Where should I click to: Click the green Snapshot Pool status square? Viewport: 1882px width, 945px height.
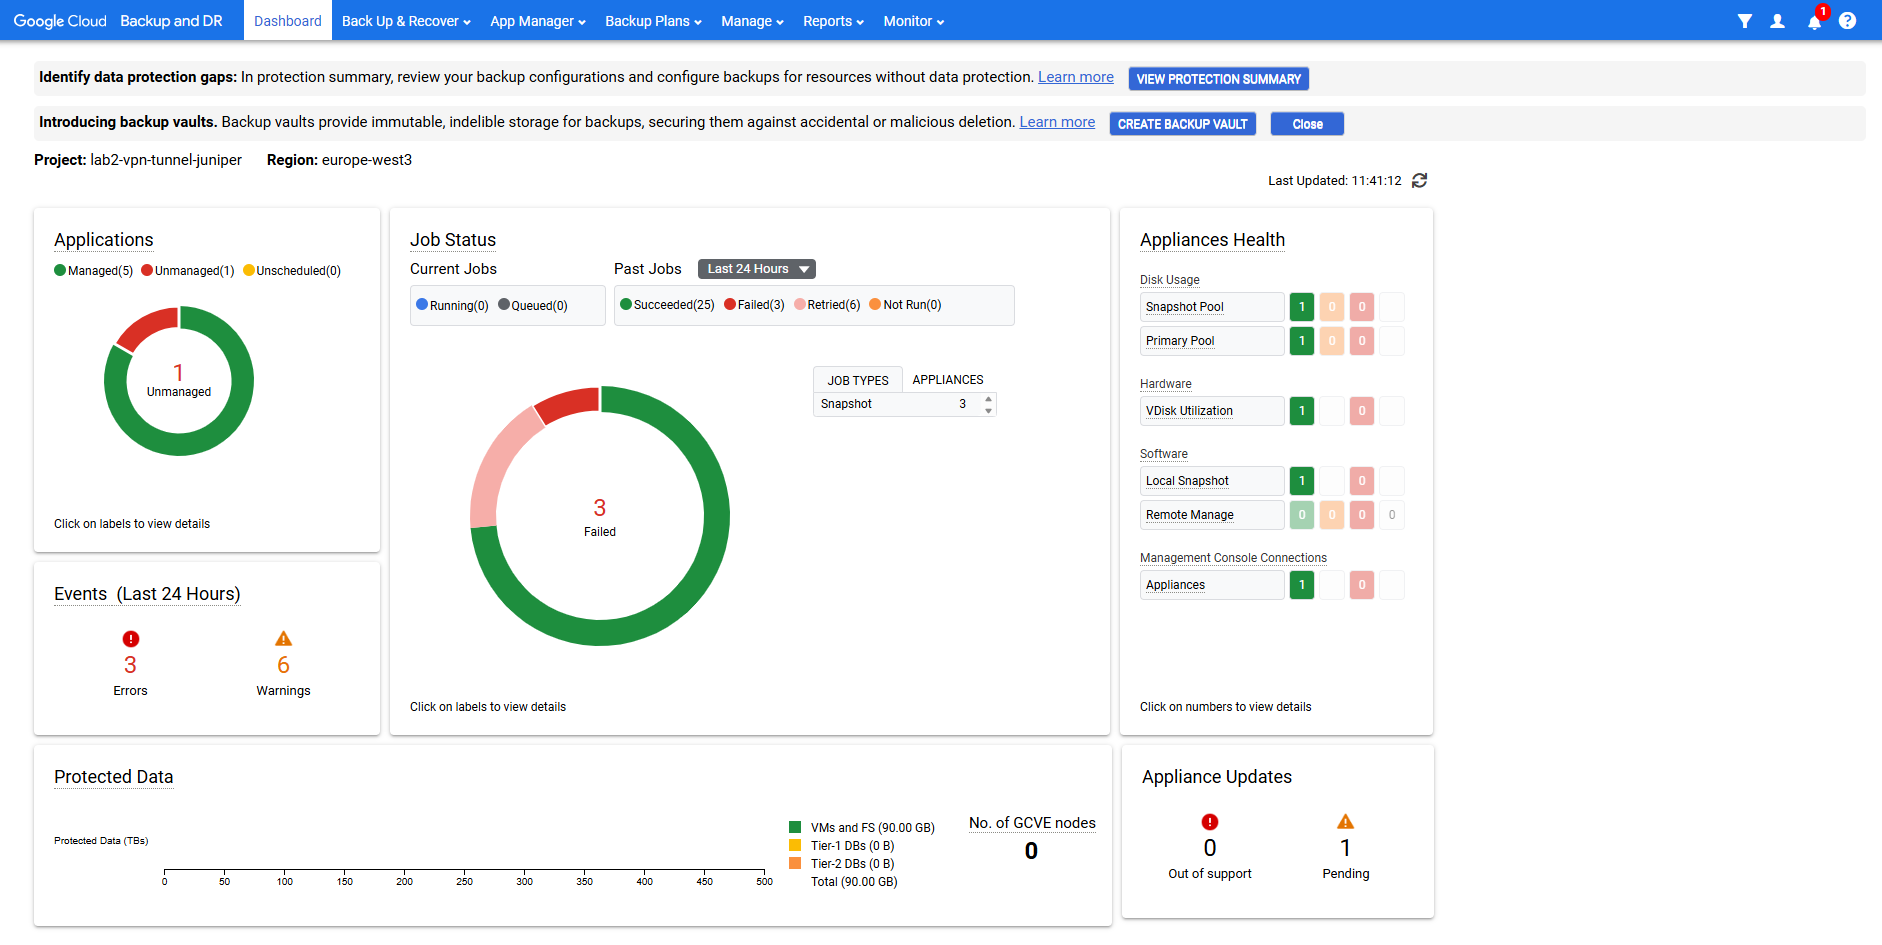tap(1301, 307)
